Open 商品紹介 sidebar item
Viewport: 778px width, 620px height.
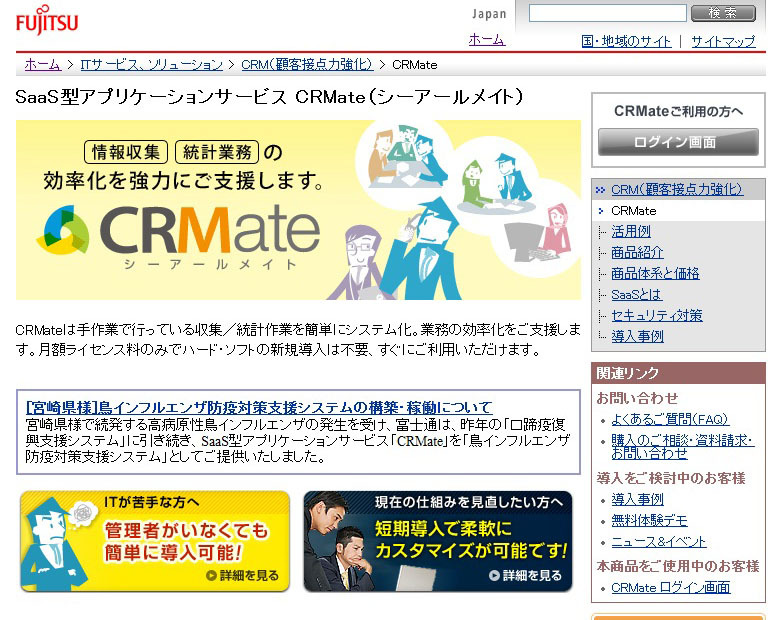pyautogui.click(x=637, y=252)
